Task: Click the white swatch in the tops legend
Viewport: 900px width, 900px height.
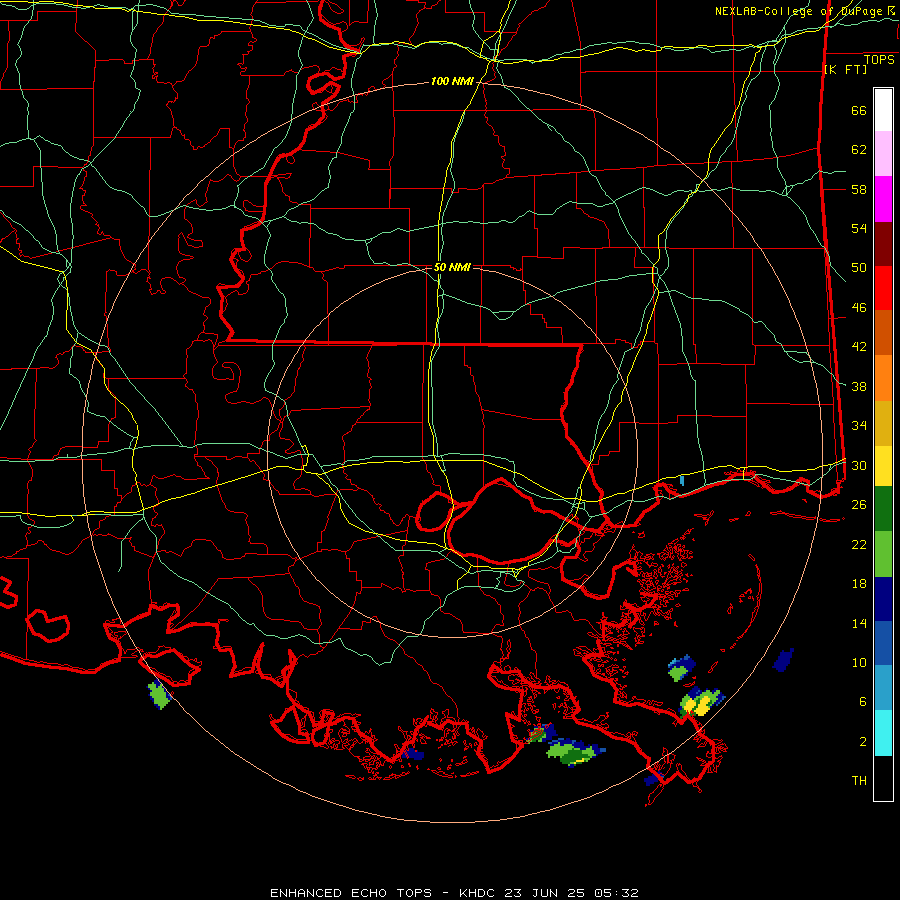Action: pyautogui.click(x=883, y=110)
